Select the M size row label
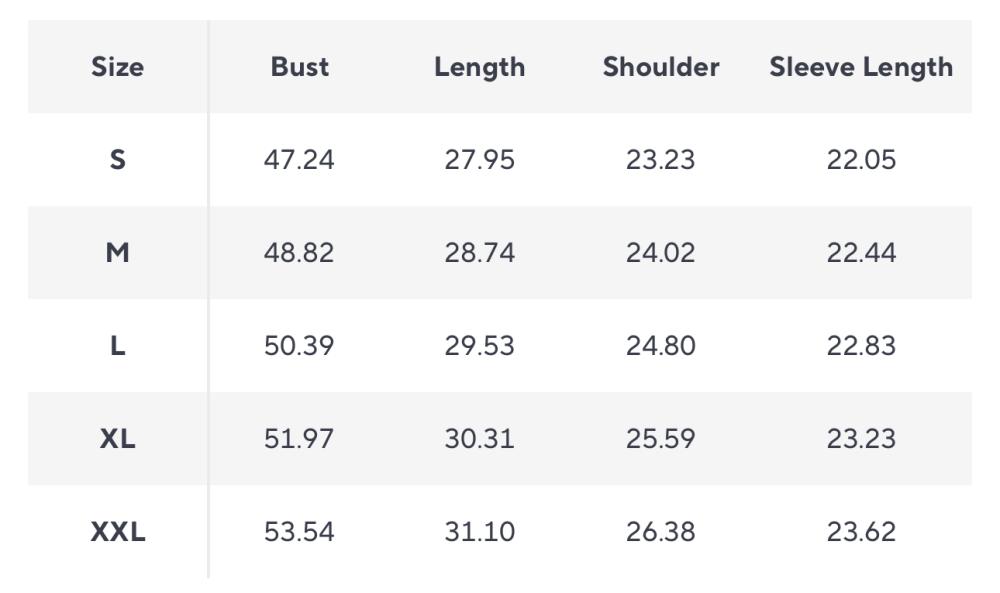Image resolution: width=1000 pixels, height=593 pixels. (118, 253)
